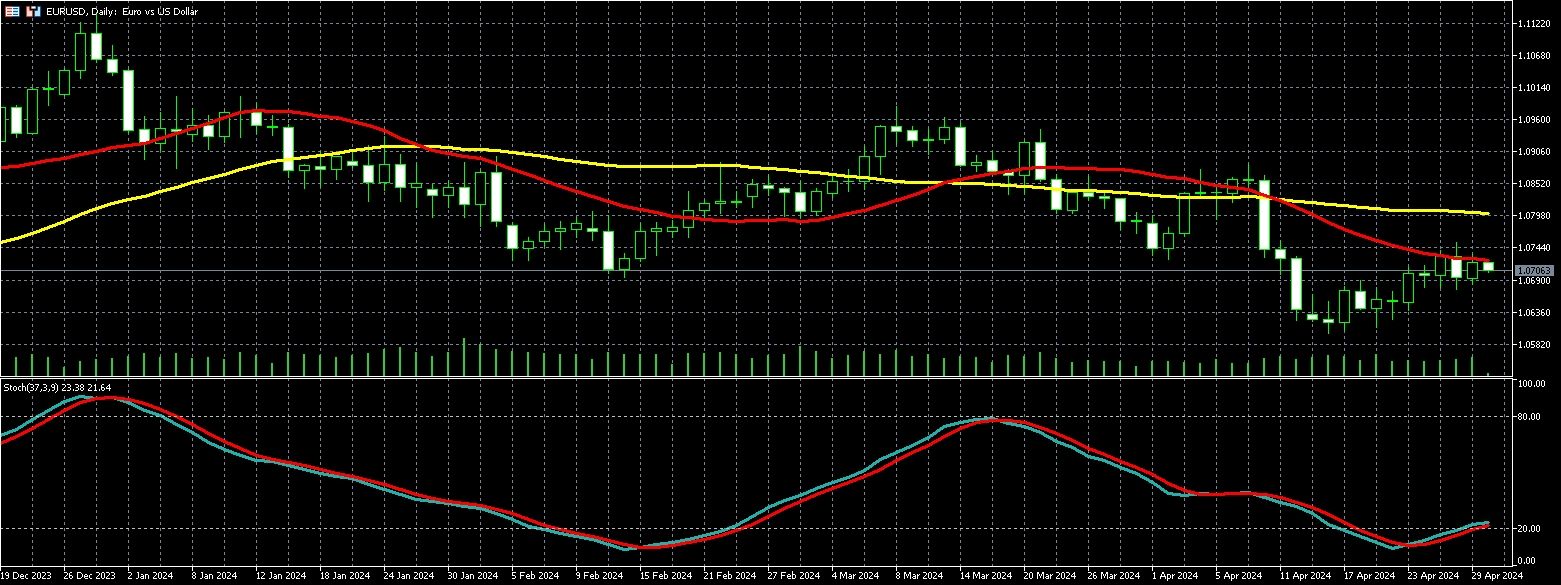Screen dimensions: 1561x585
Task: Click the latest candlestick on the chart
Action: [x=1488, y=266]
